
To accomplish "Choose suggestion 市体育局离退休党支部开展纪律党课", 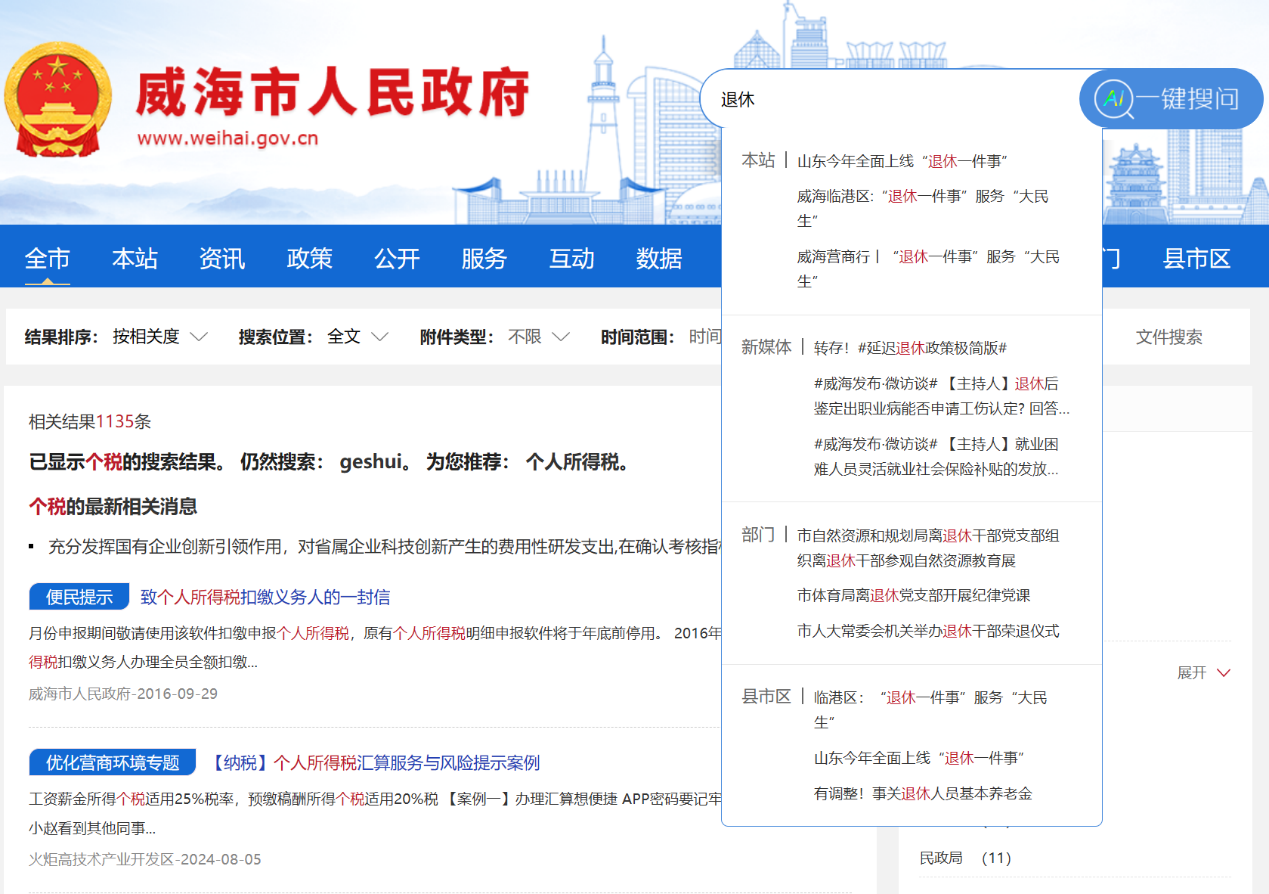I will coord(913,595).
